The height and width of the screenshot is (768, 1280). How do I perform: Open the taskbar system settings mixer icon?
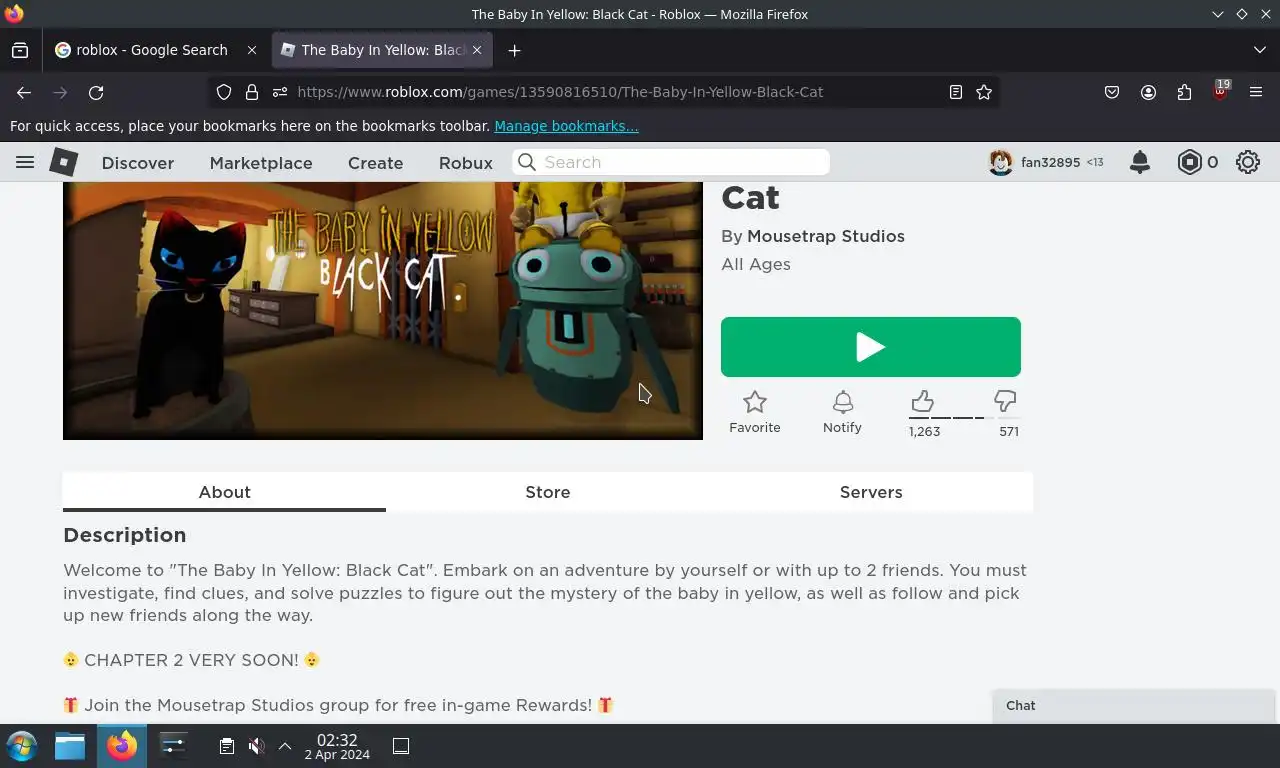pos(173,746)
